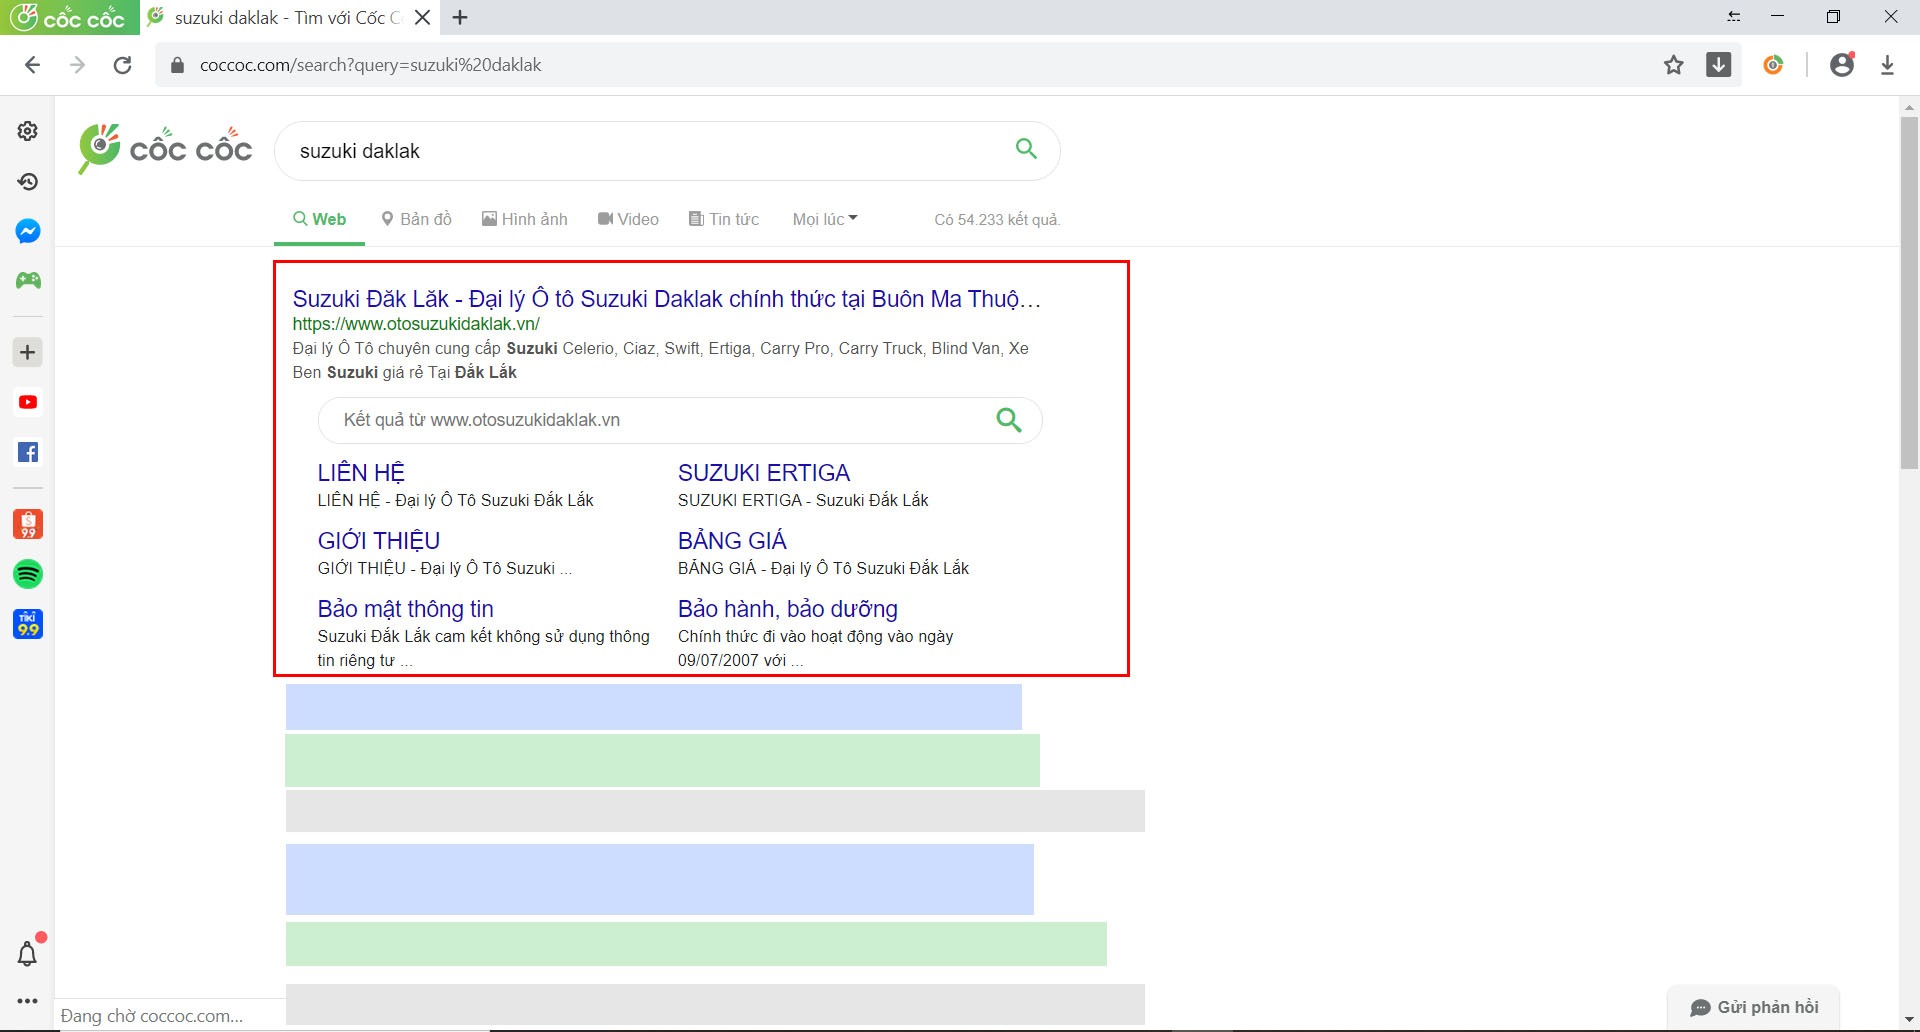Open the Shopee shortcut in sidebar

28,524
